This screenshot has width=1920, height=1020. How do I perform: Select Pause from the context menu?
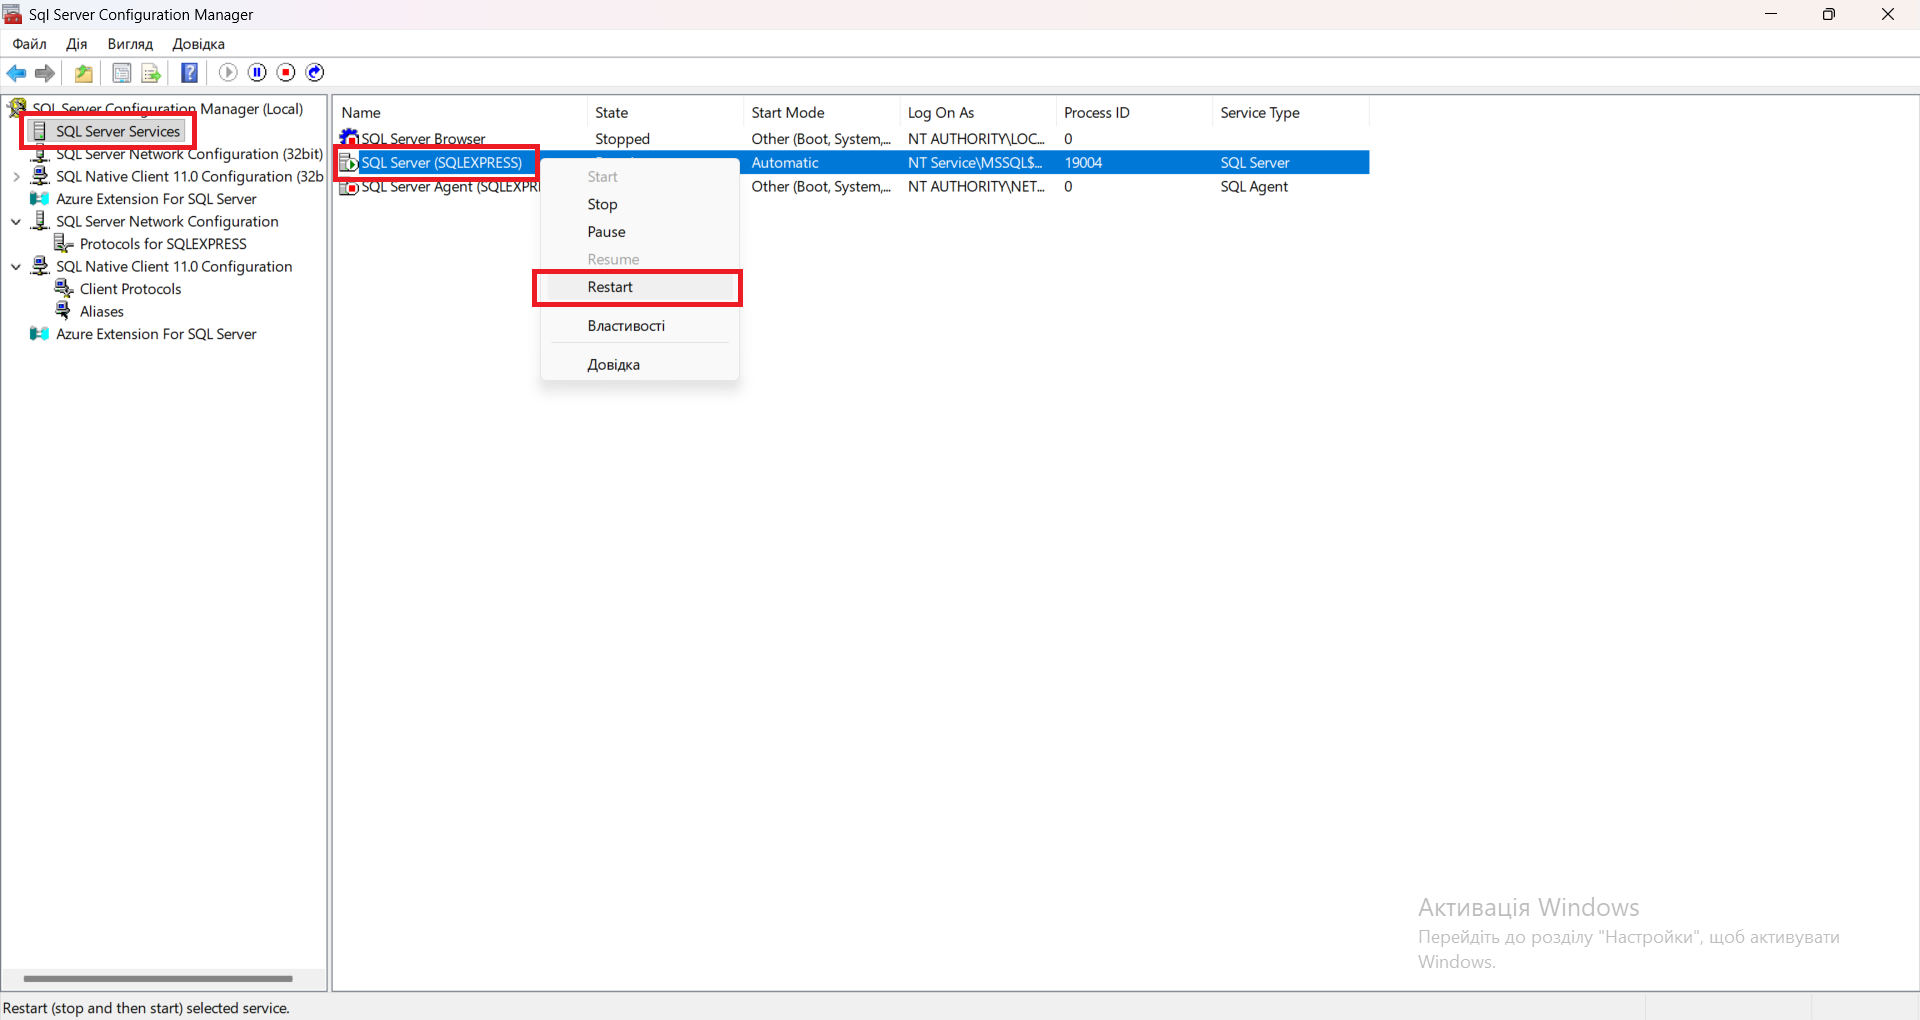point(606,232)
